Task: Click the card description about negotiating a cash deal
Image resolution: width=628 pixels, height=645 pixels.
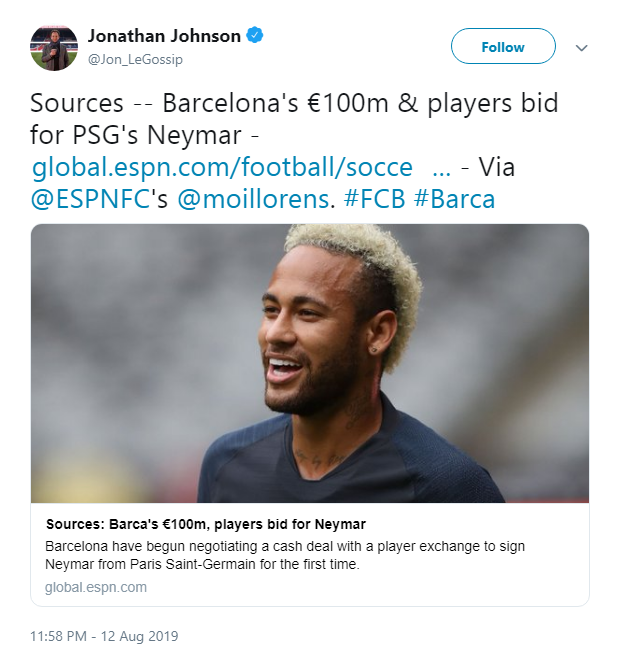Action: (285, 555)
